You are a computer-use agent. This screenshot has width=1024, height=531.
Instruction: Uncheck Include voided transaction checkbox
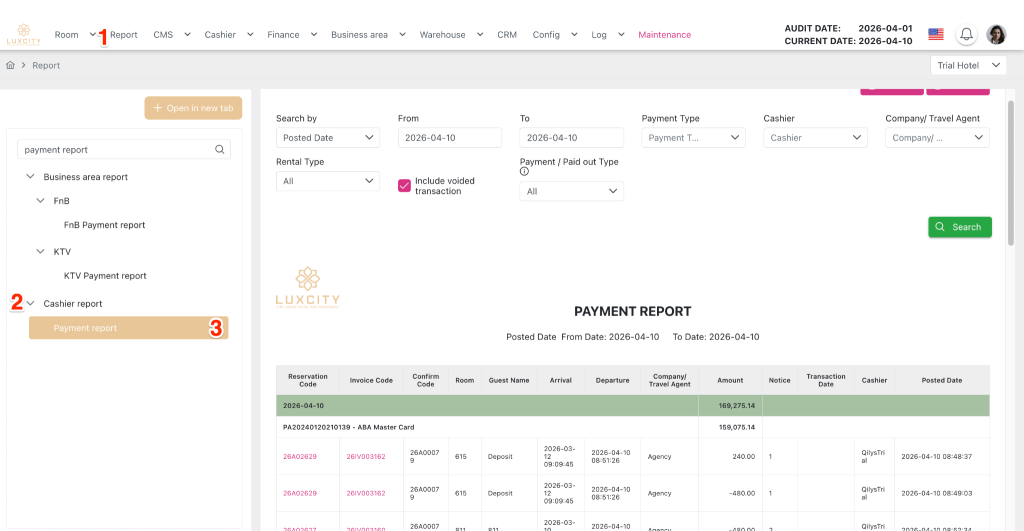tap(404, 186)
